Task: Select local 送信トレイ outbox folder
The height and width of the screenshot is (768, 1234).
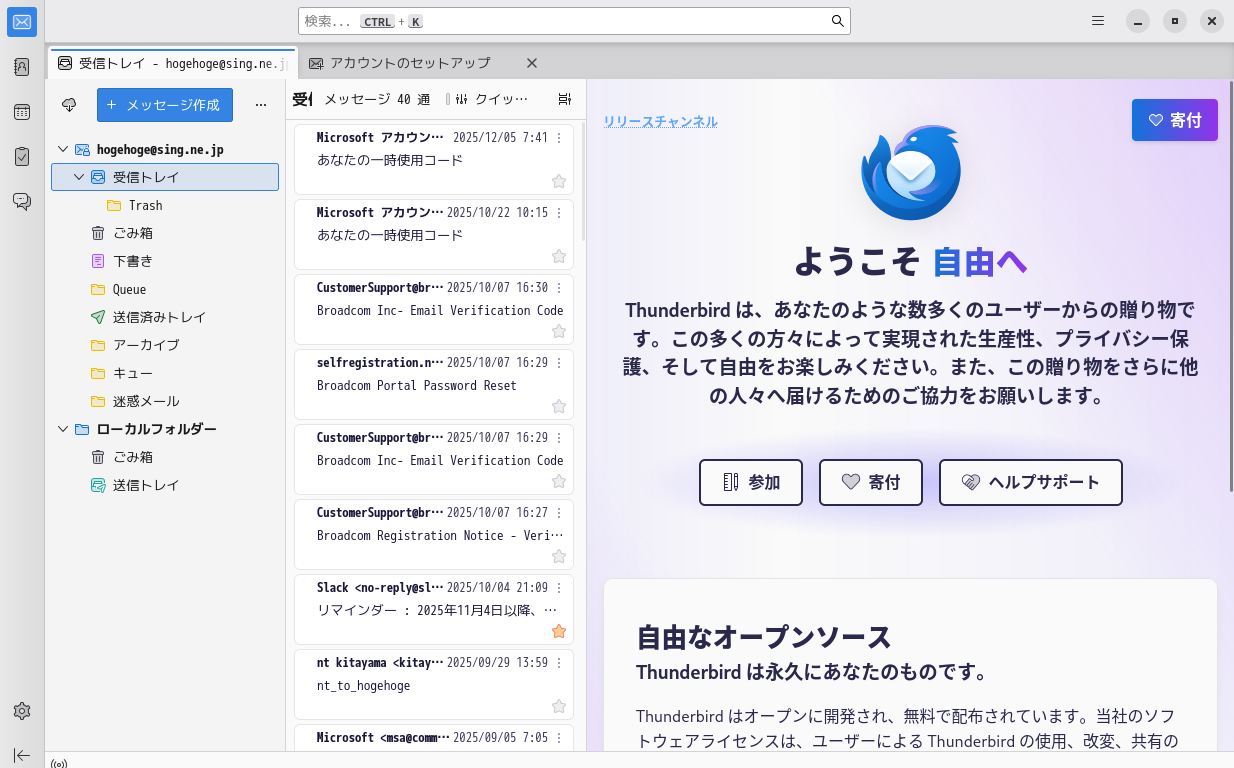Action: tap(165, 485)
